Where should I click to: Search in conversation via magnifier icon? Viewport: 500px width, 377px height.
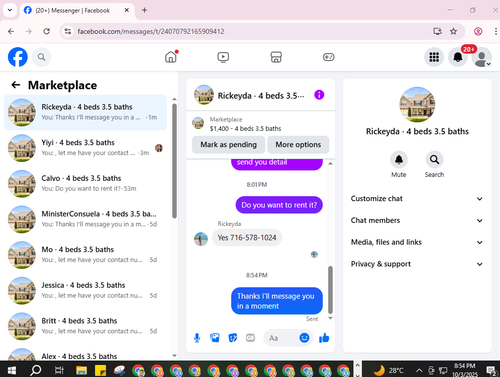coord(434,160)
